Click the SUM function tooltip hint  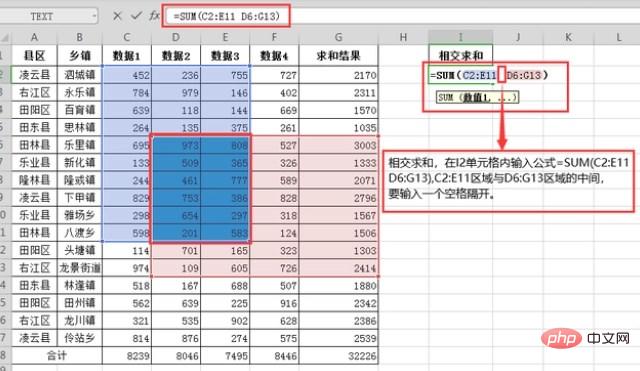(478, 98)
